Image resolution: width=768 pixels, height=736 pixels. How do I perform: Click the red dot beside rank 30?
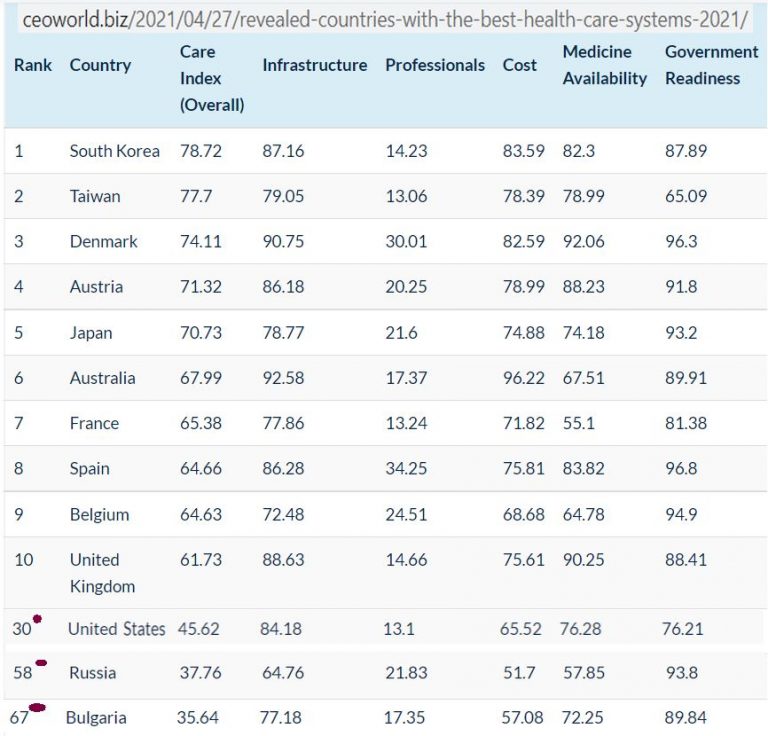click(37, 619)
